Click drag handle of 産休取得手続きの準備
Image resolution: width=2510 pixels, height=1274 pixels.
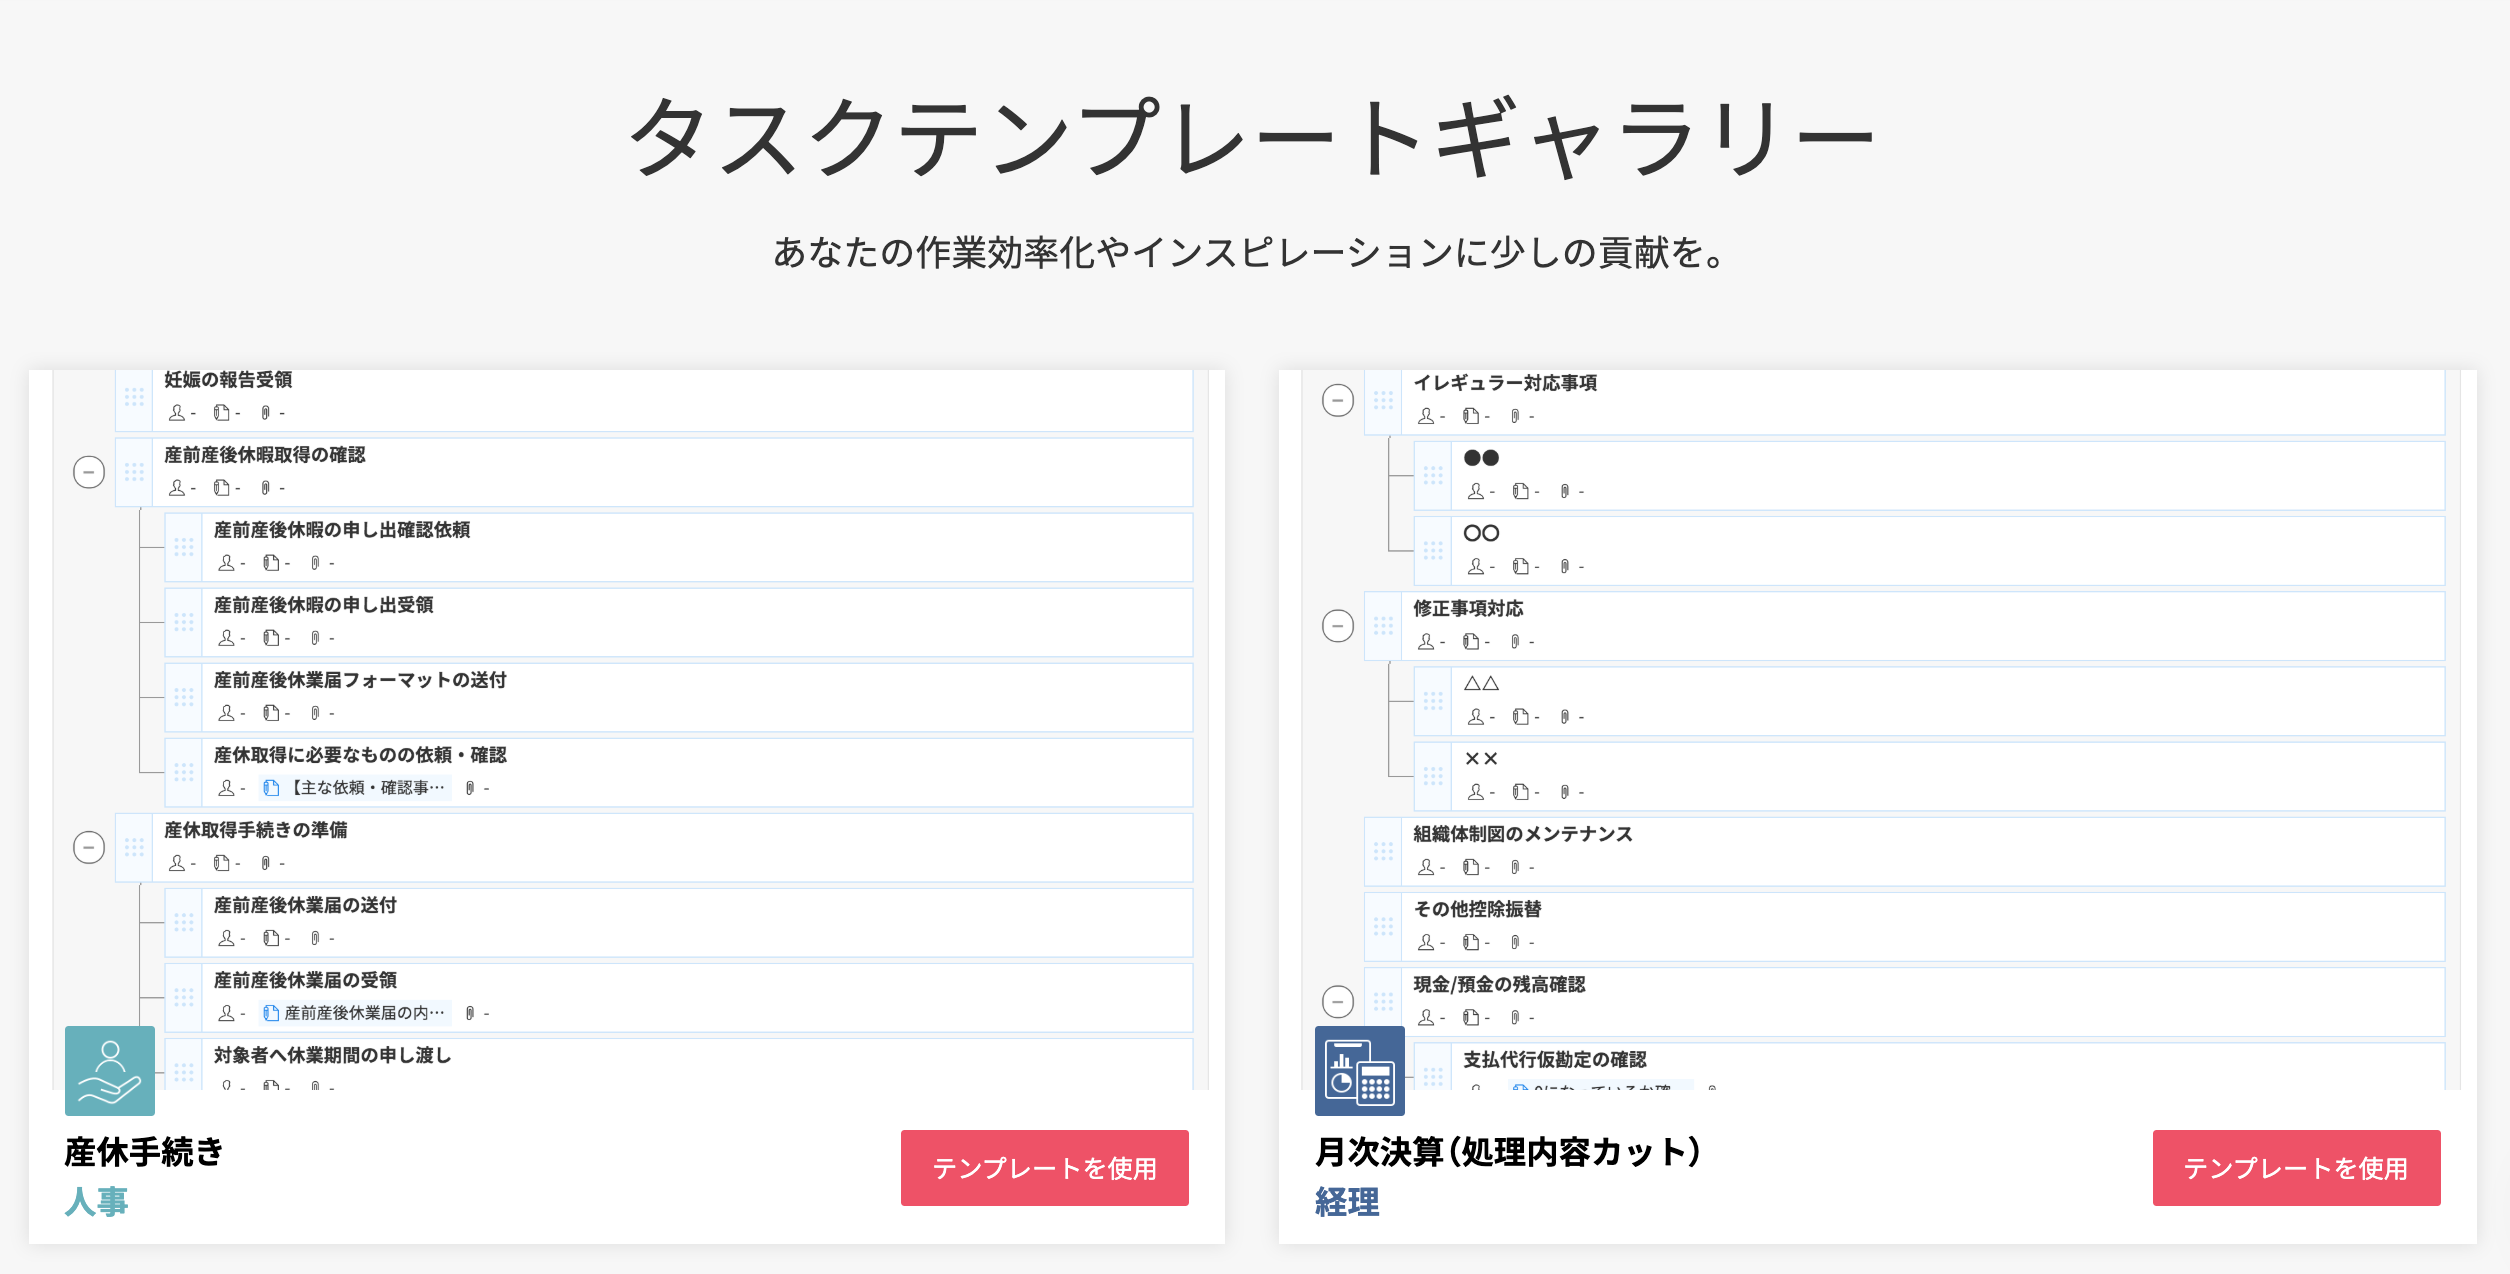click(134, 848)
